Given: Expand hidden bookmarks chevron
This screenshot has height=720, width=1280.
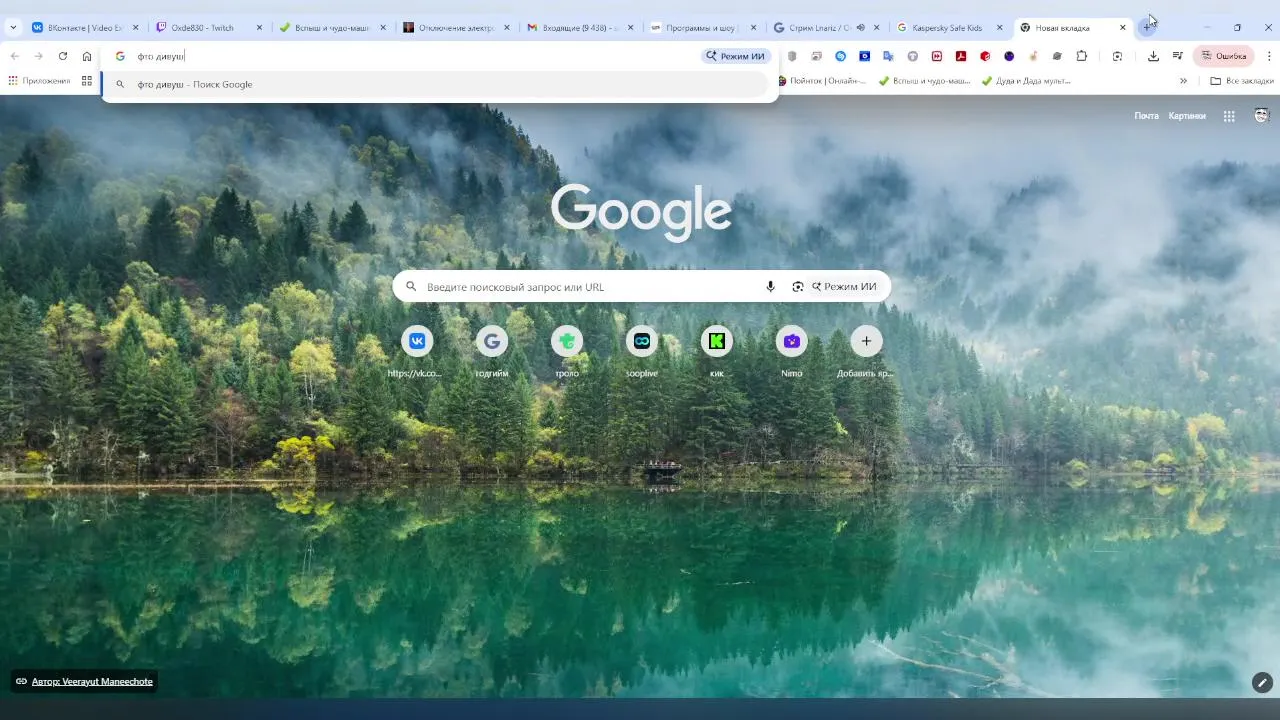Looking at the screenshot, I should pos(1183,81).
